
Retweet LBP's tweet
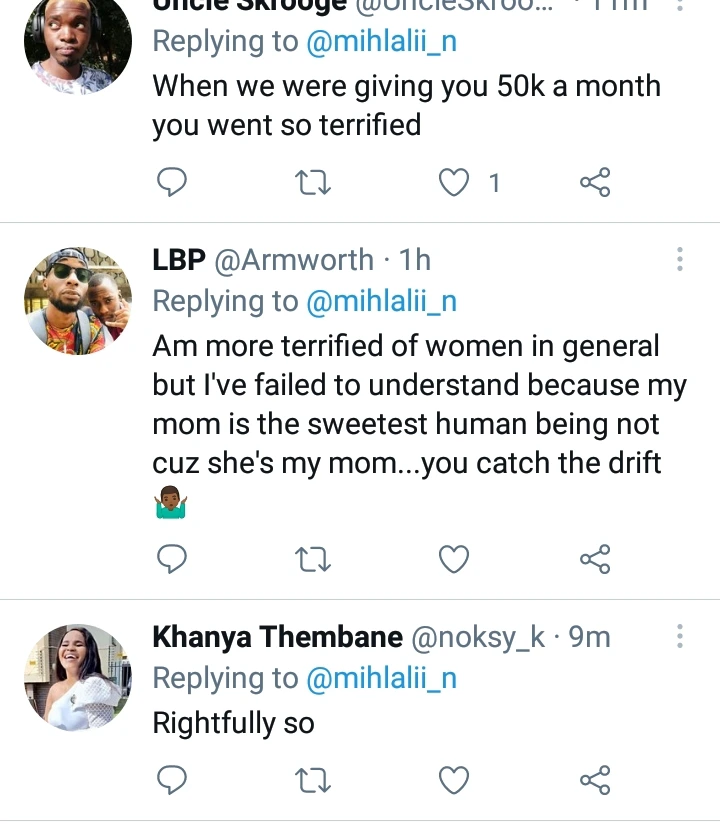(x=313, y=559)
